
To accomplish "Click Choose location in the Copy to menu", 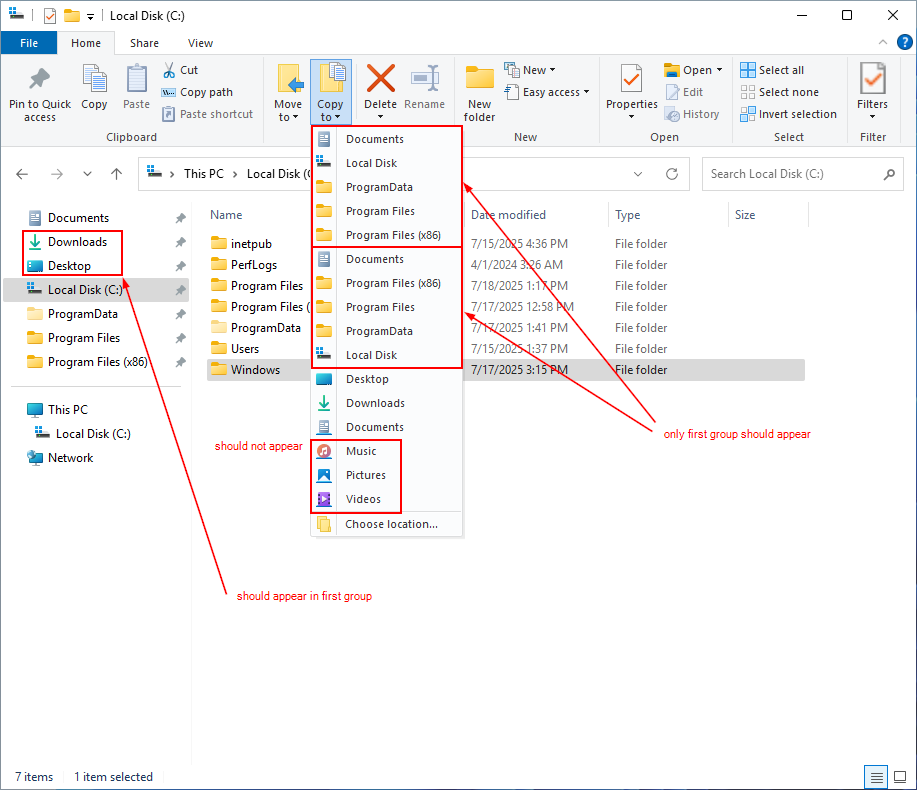I will [390, 524].
